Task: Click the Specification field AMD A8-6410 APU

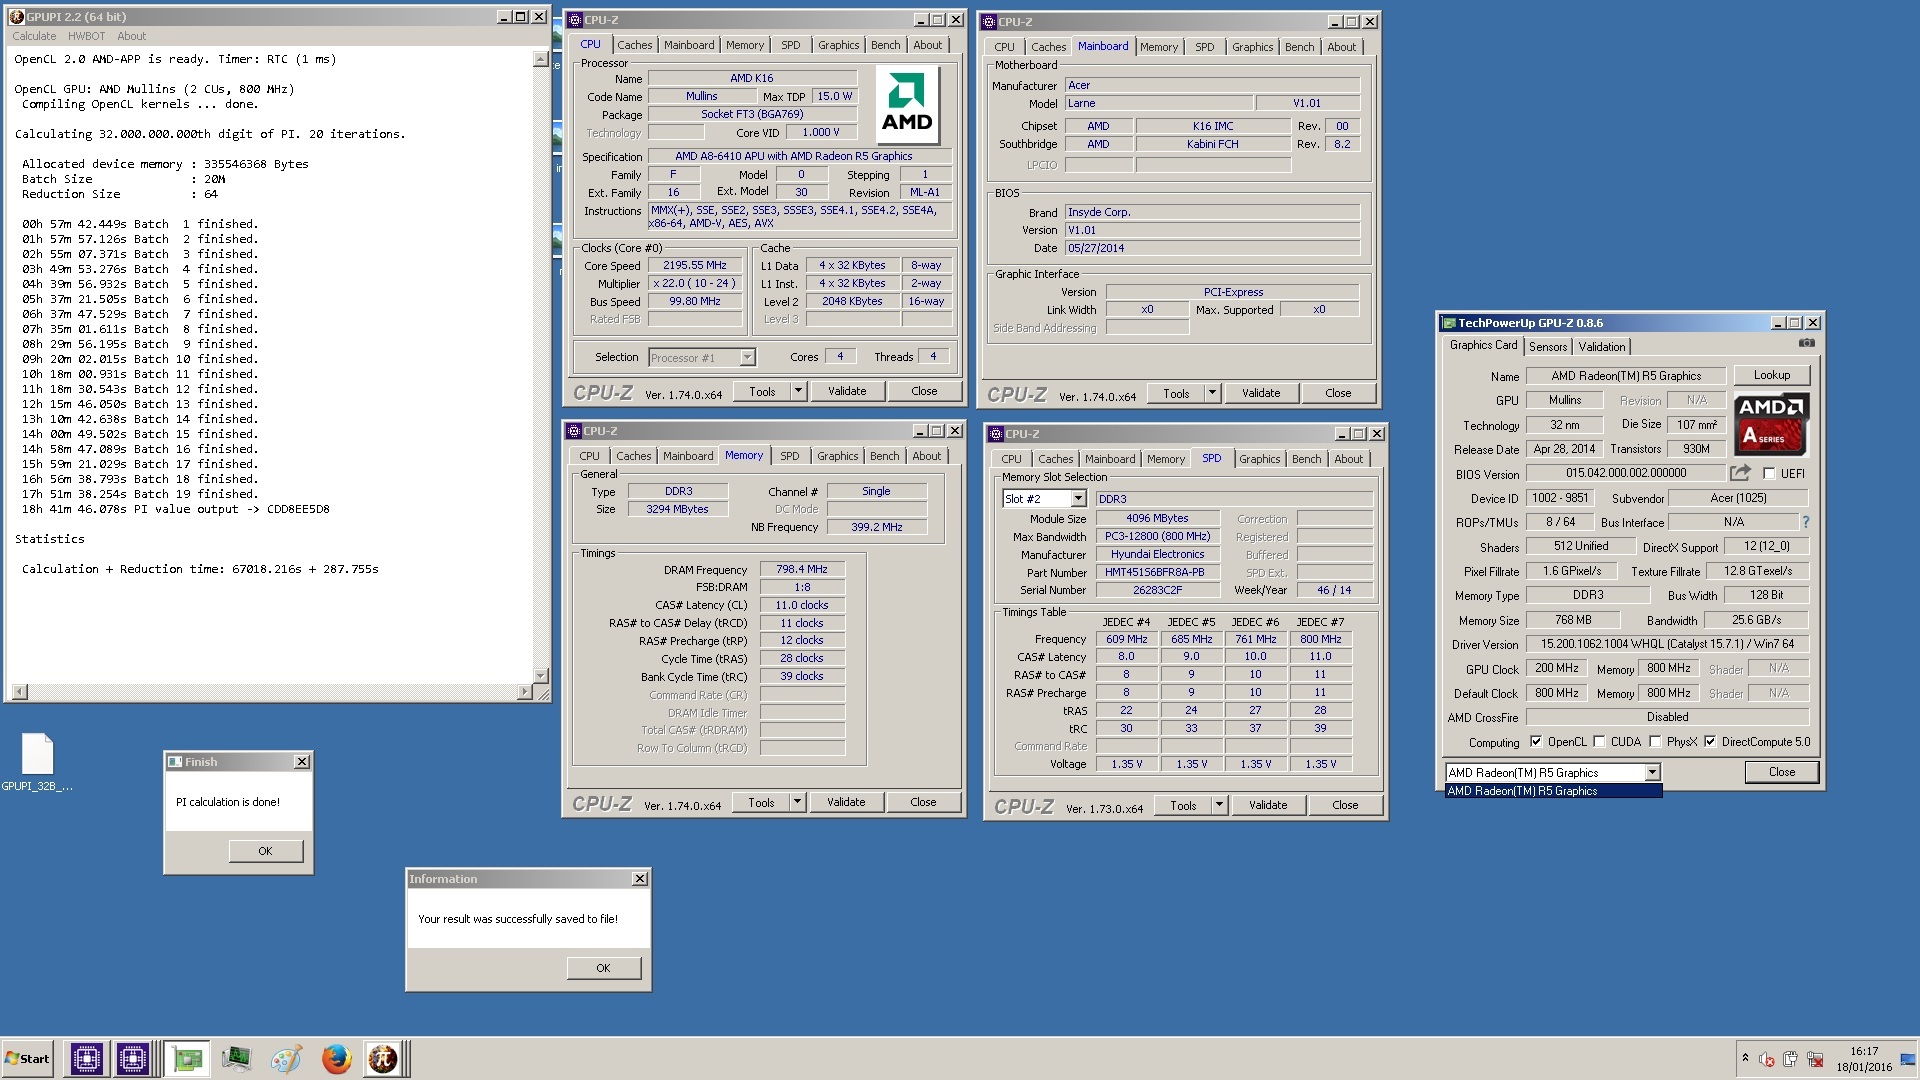Action: pos(799,156)
